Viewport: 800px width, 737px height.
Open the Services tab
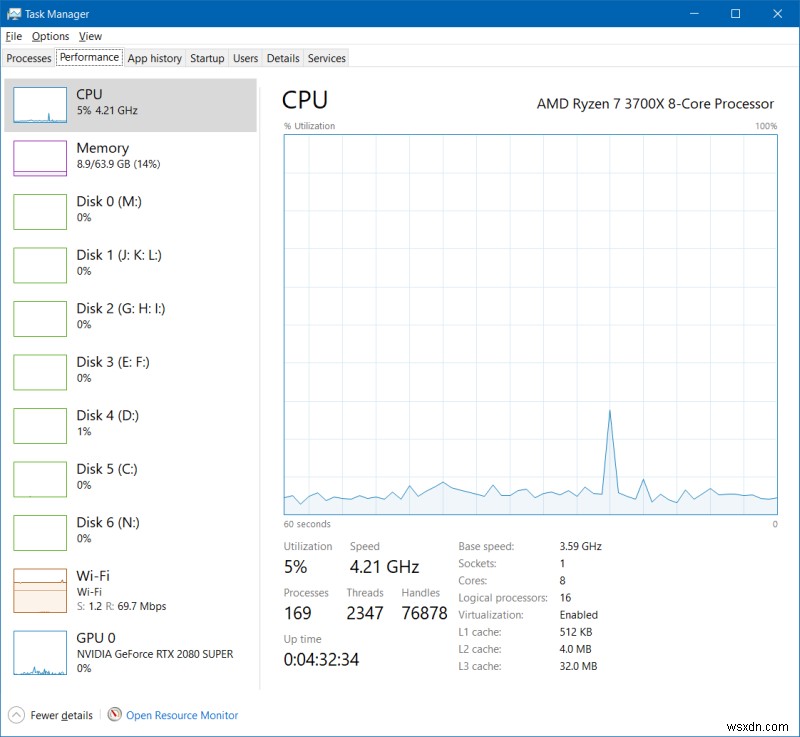[326, 58]
